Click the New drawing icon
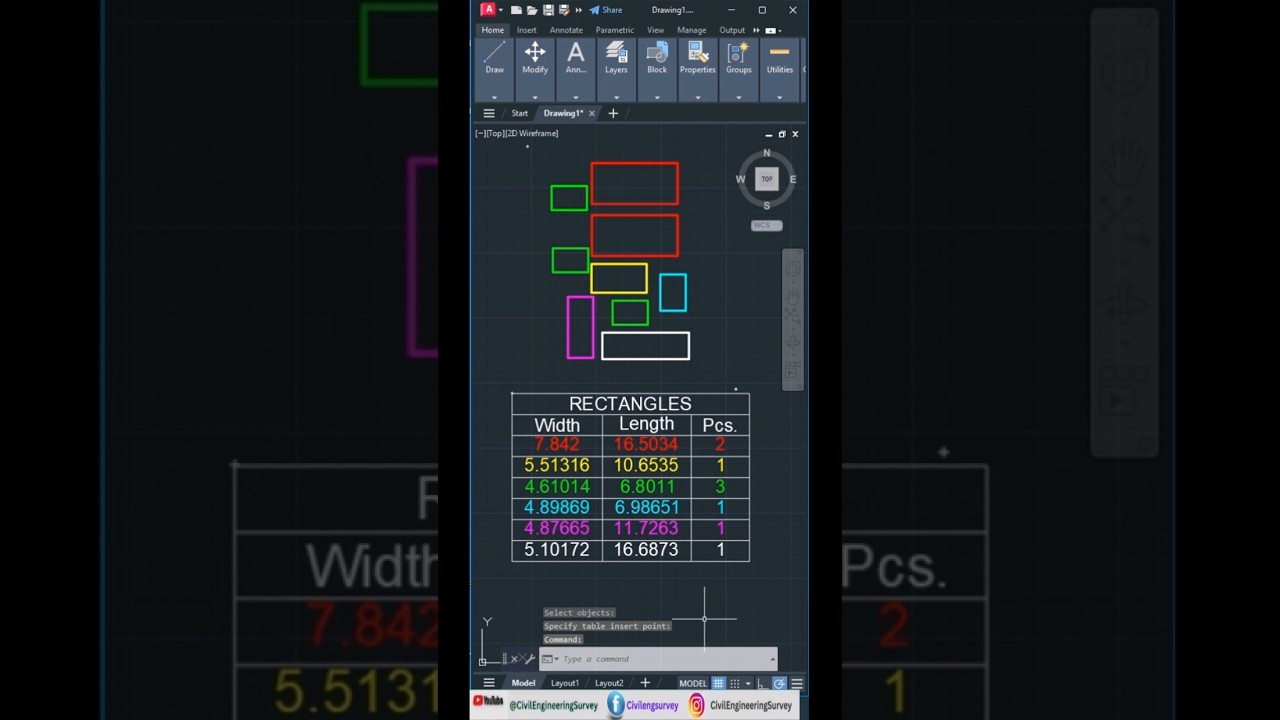The image size is (1280, 720). (516, 10)
